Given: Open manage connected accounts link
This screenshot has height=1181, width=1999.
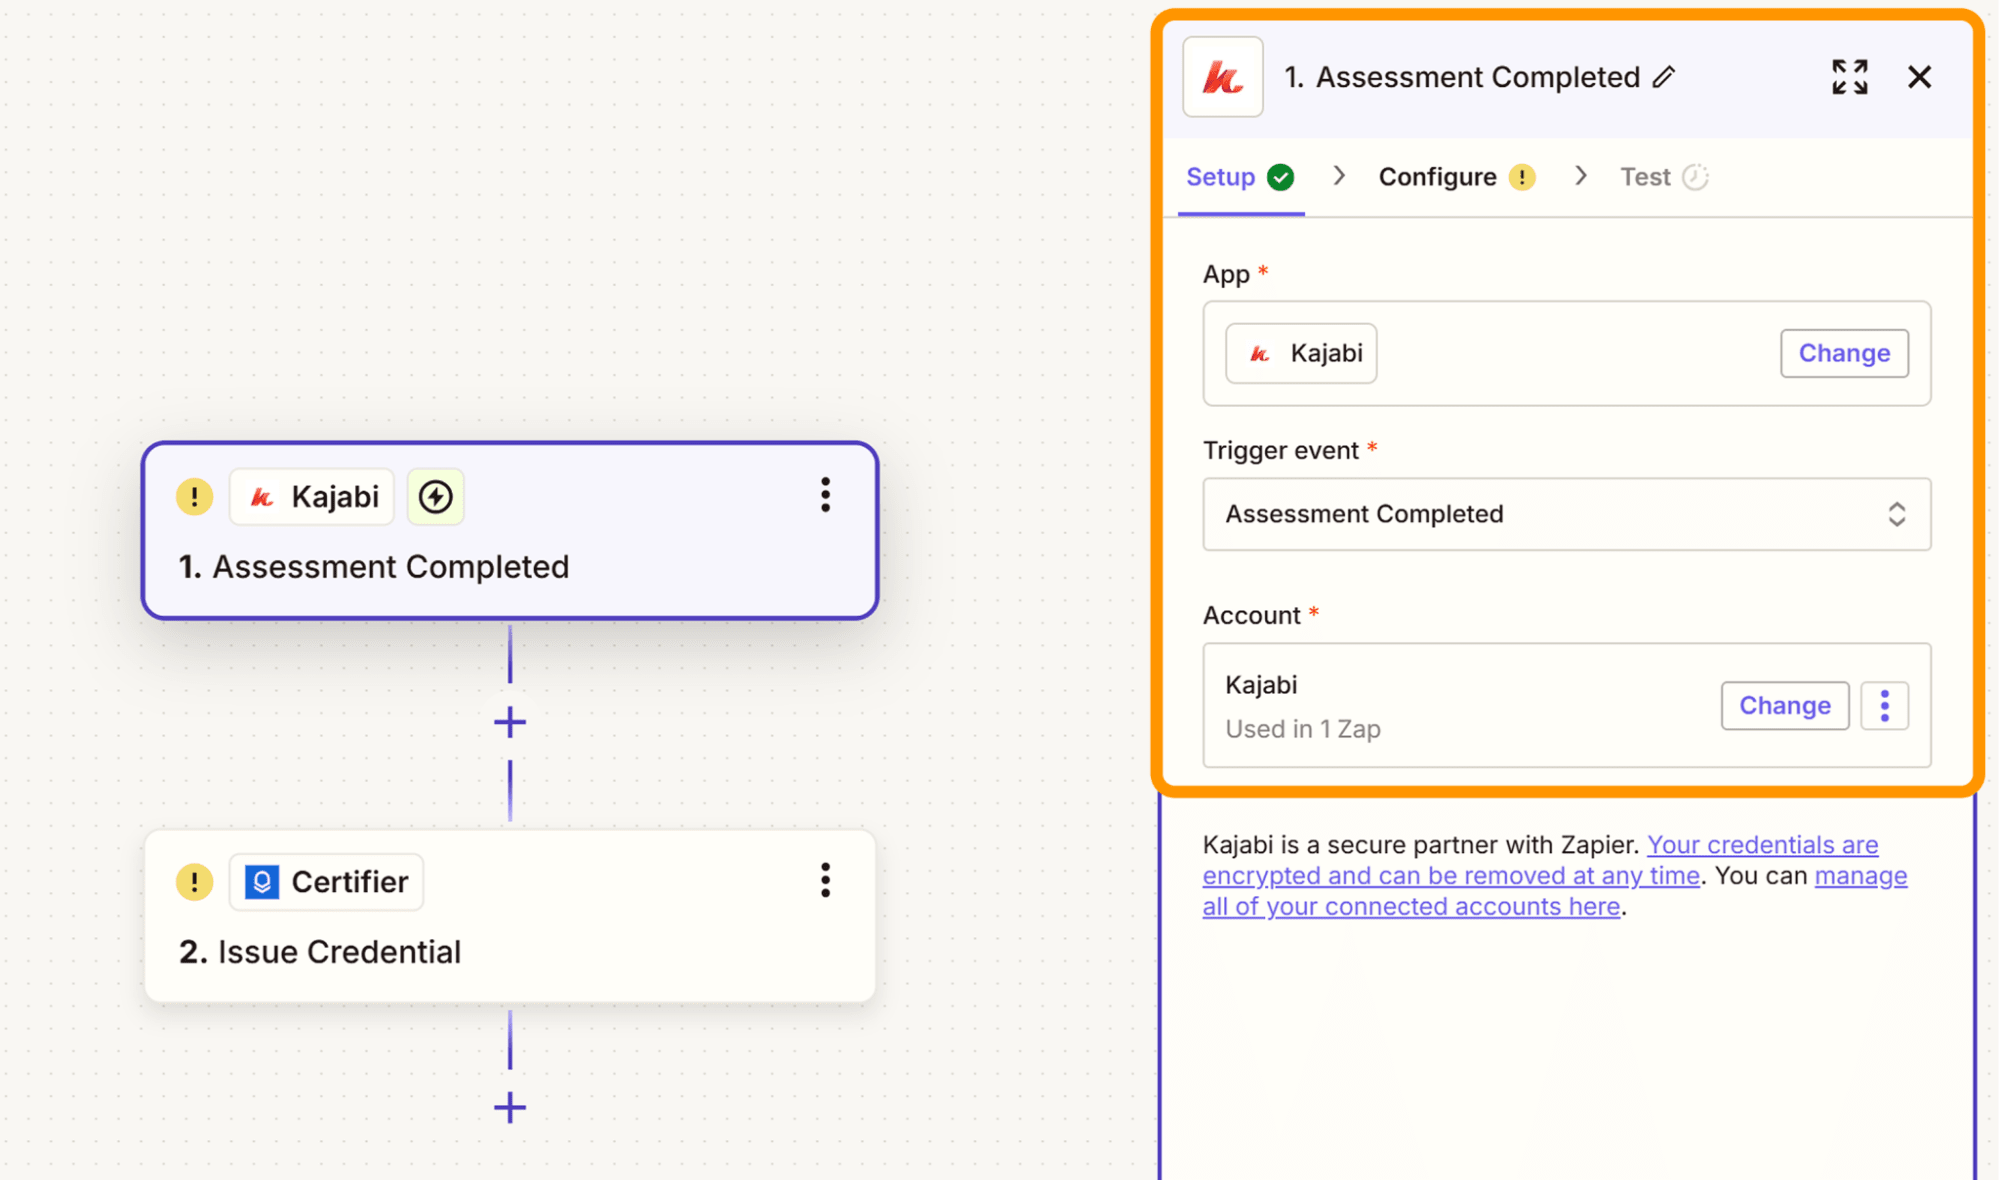Looking at the screenshot, I should point(1555,891).
